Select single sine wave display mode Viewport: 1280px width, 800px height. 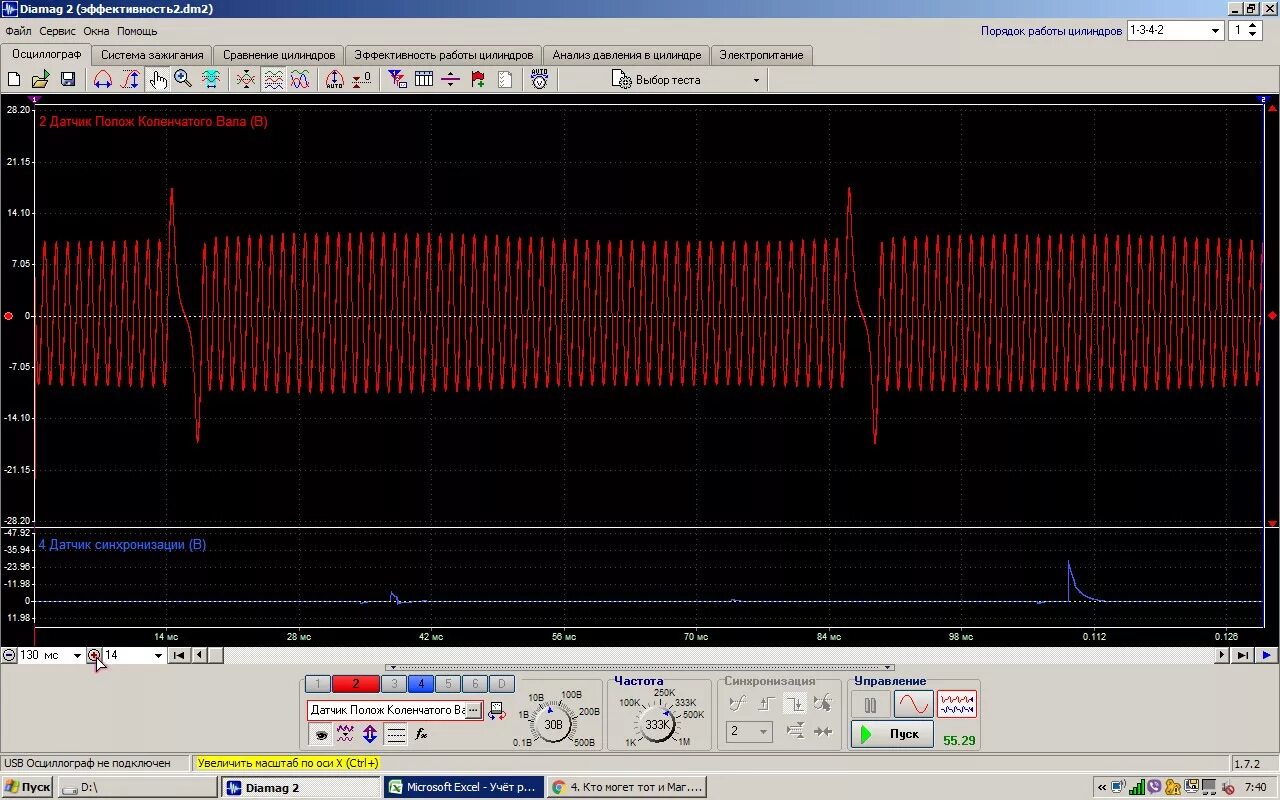click(913, 705)
